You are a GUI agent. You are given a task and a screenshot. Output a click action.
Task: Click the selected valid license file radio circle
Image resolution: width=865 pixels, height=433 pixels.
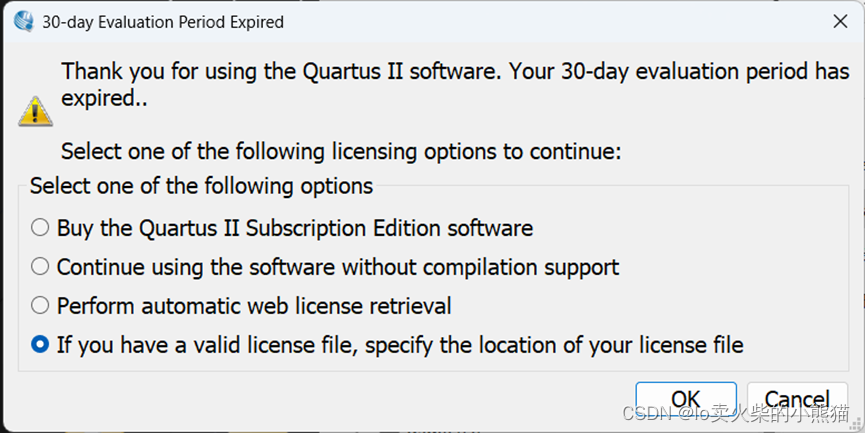coord(40,345)
